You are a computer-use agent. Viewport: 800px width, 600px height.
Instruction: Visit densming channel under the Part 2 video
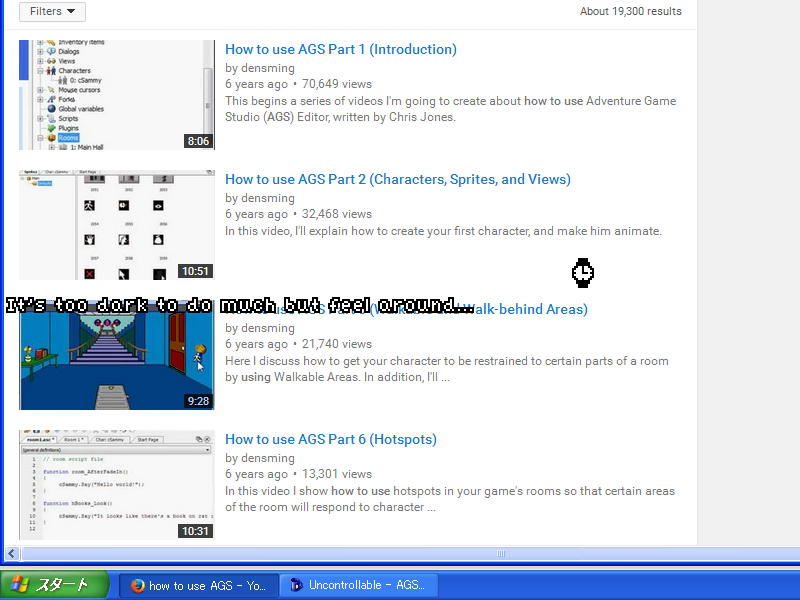coord(267,198)
